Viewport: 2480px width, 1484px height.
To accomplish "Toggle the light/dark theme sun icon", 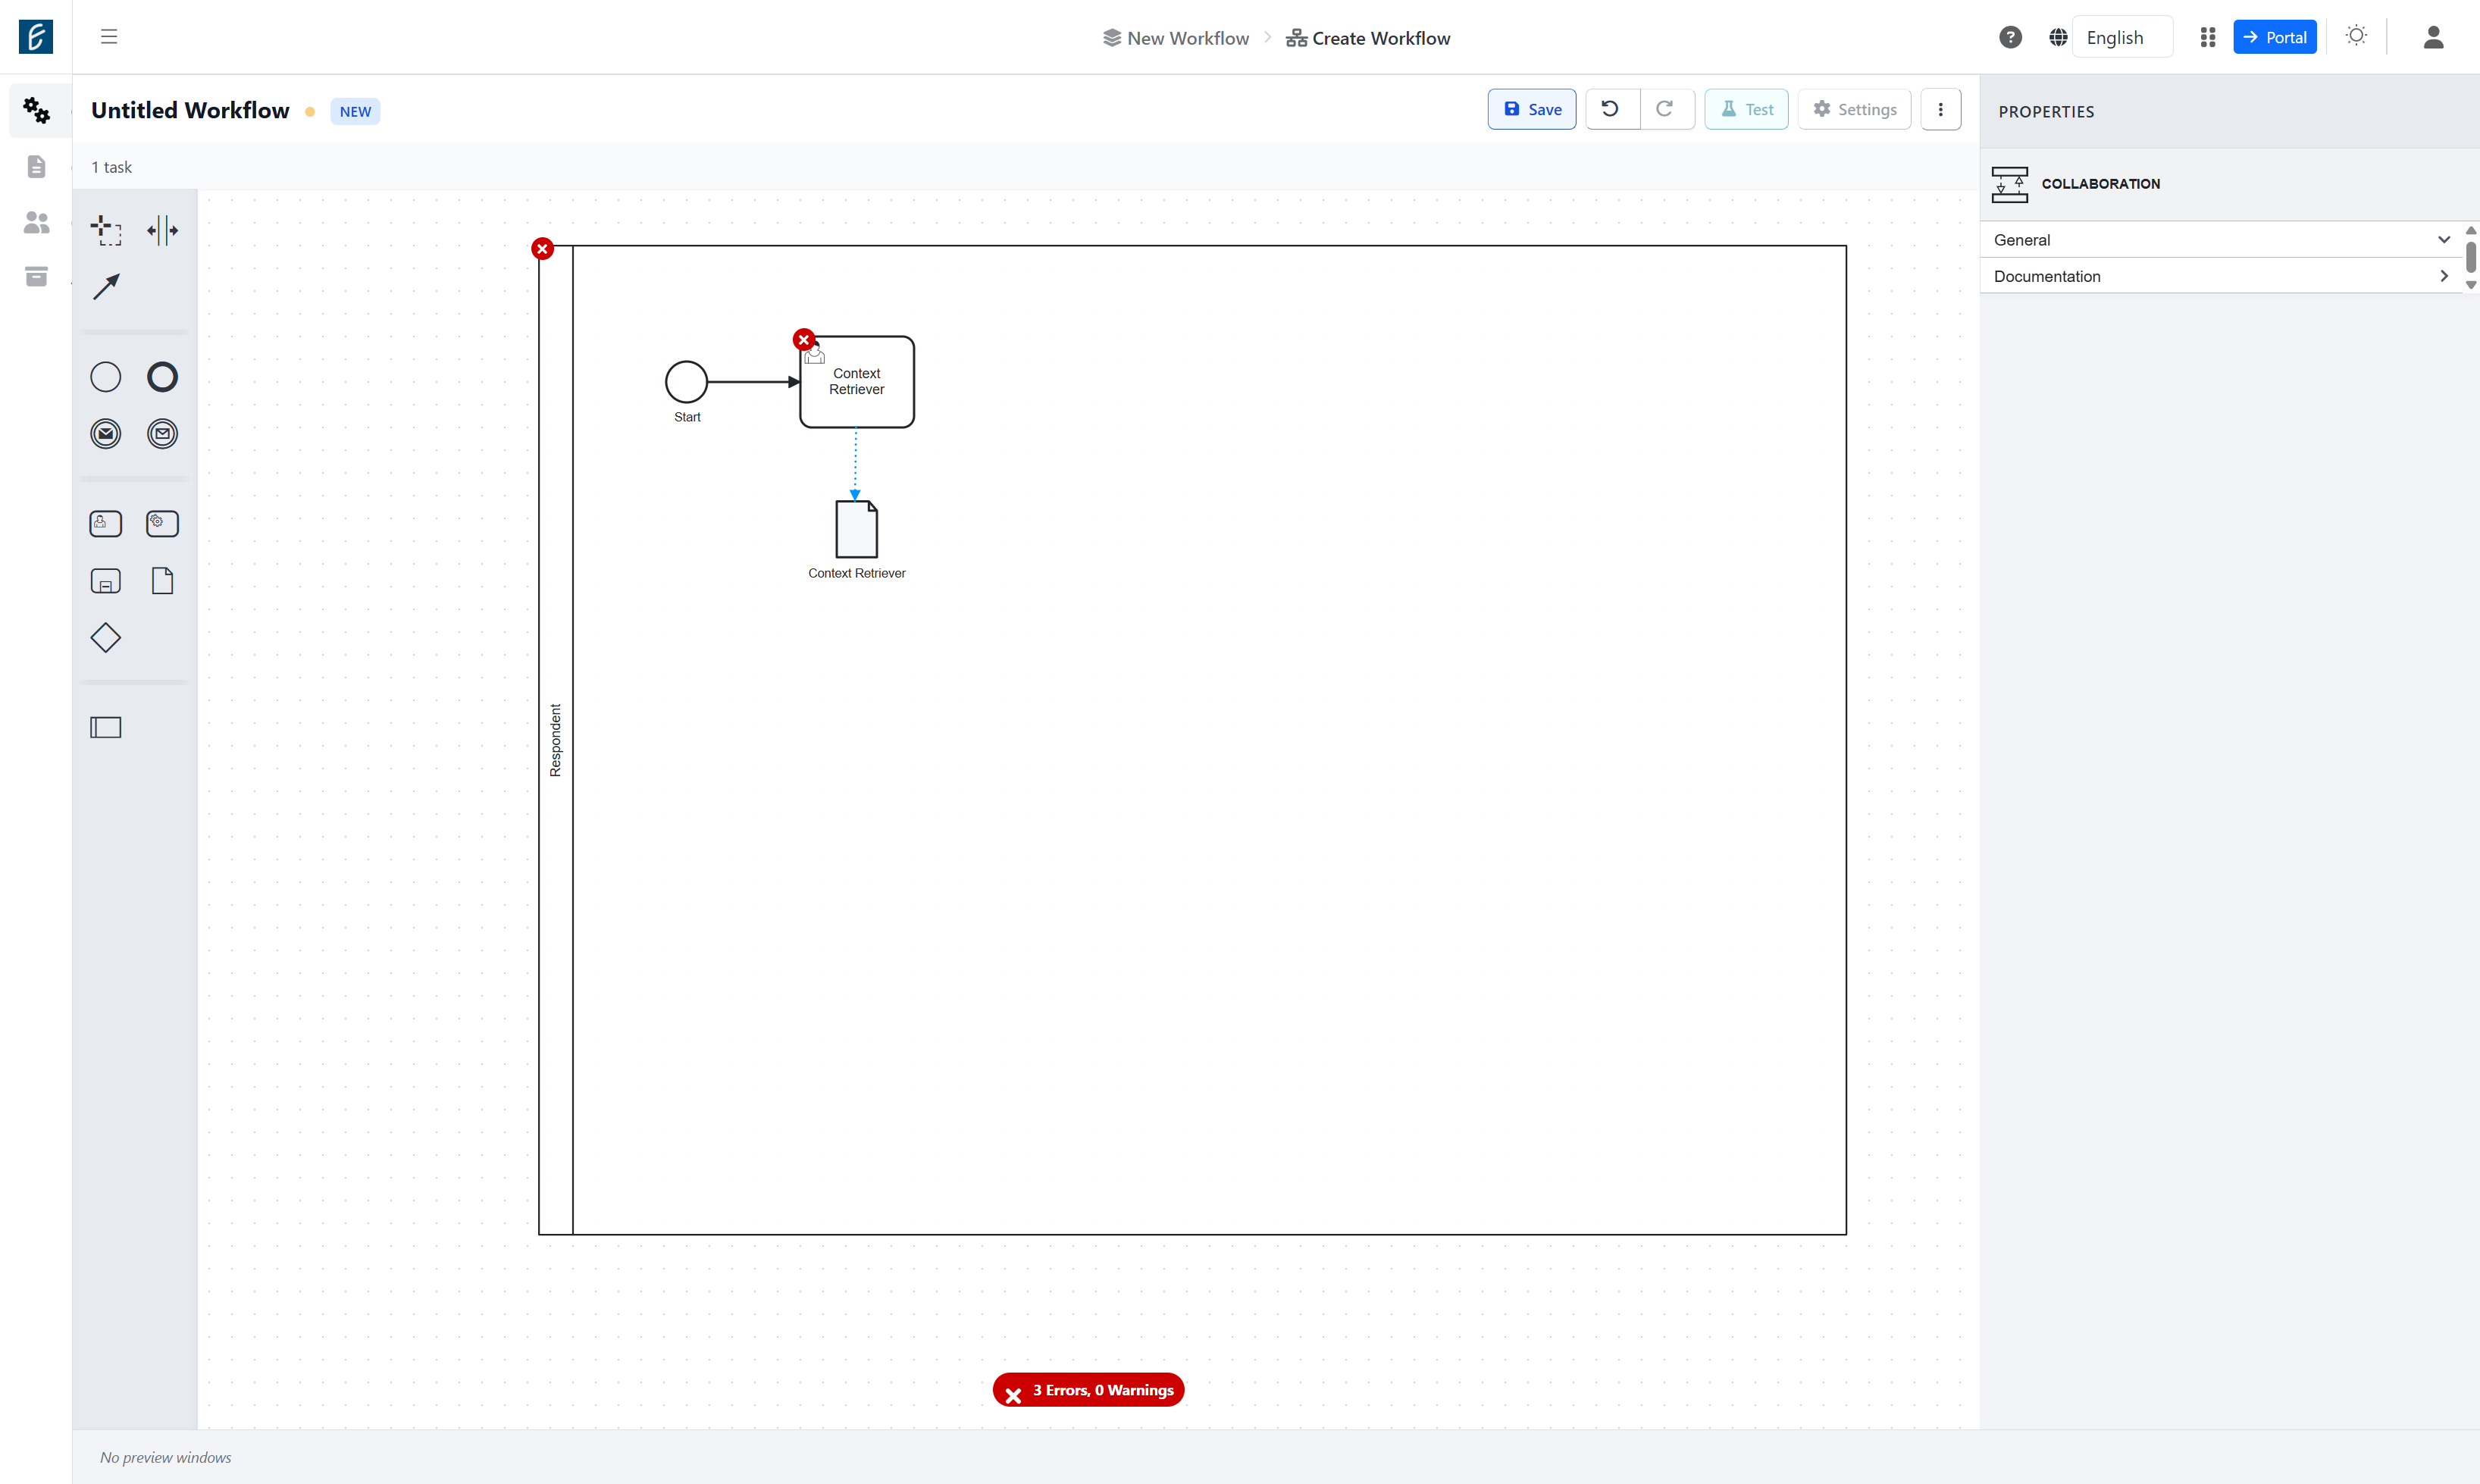I will [x=2357, y=36].
